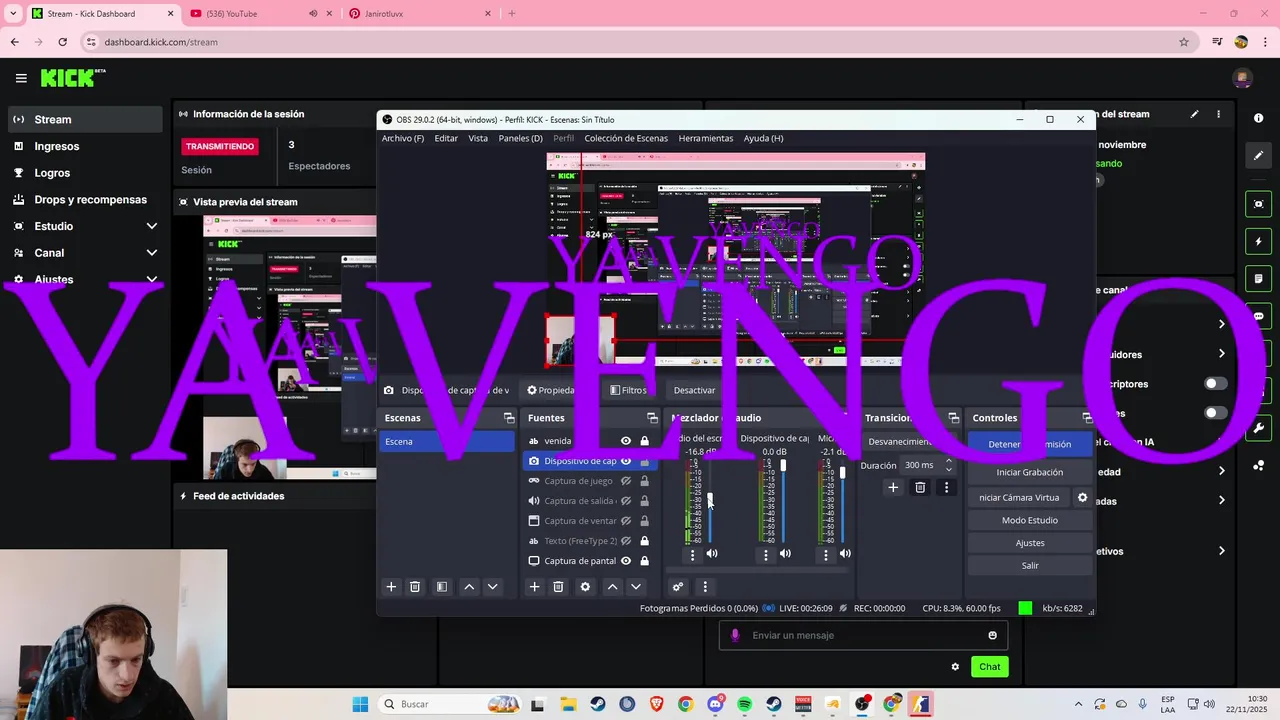Screen dimensions: 1280x720
Task: Show hidden system tray icons chevron
Action: 1078,704
